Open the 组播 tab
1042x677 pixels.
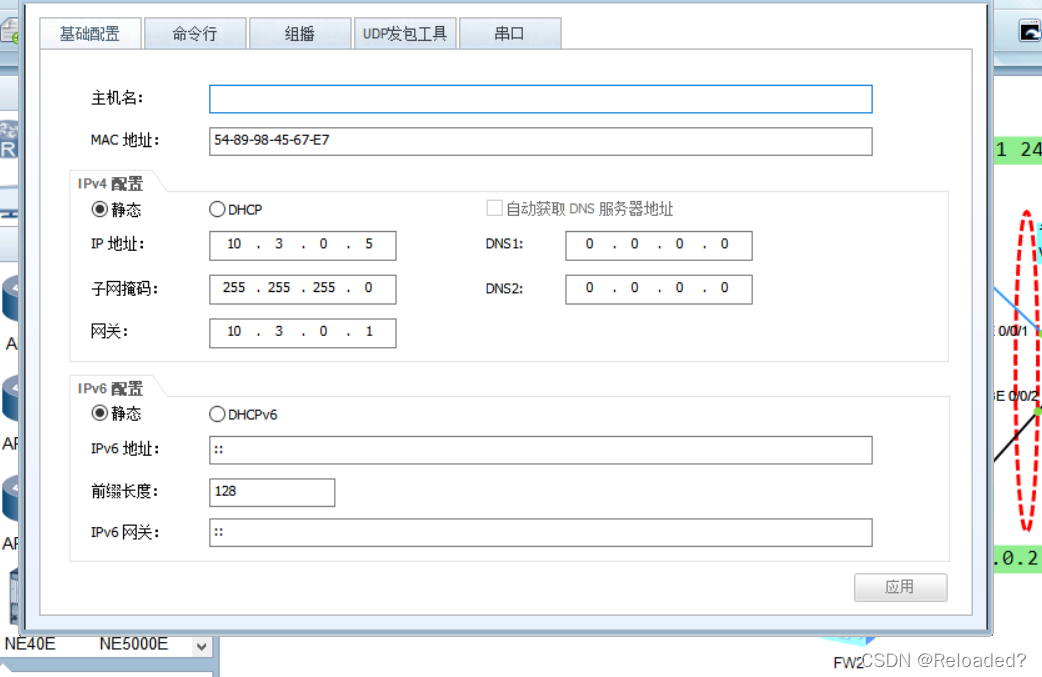300,34
